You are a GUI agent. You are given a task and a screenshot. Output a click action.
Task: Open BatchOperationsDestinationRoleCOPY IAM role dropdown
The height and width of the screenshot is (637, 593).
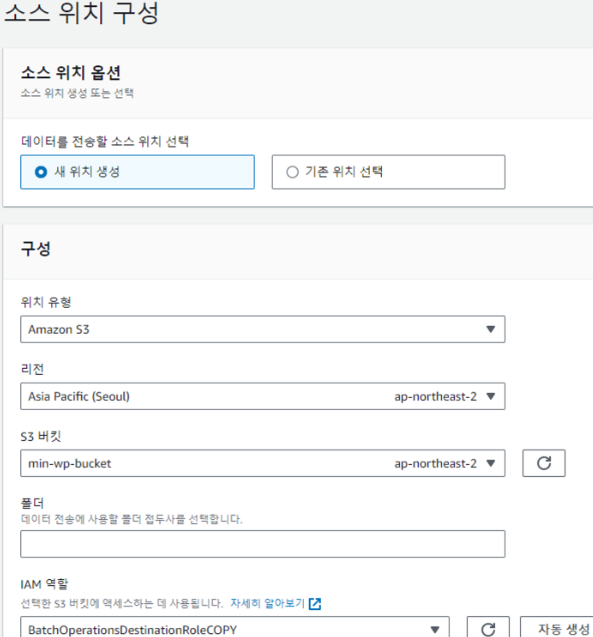pyautogui.click(x=235, y=628)
